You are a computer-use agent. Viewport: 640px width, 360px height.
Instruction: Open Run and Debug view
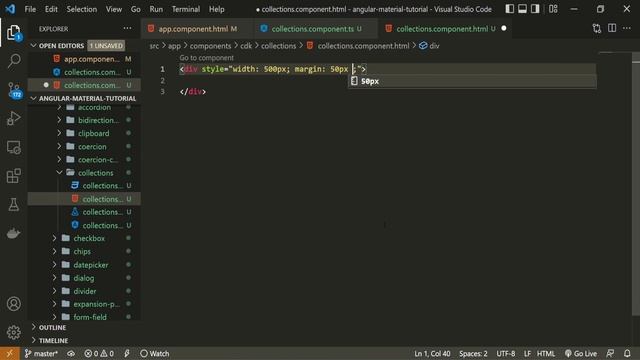coord(13,118)
